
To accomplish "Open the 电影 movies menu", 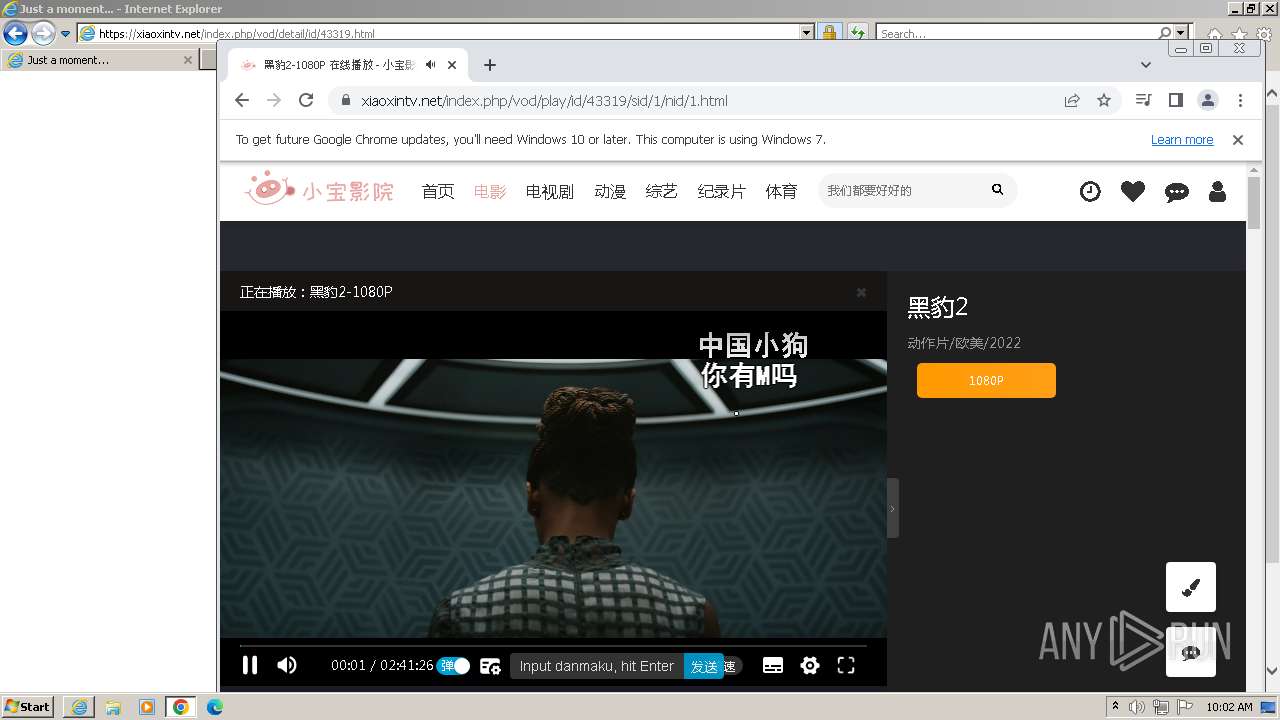I will click(490, 191).
